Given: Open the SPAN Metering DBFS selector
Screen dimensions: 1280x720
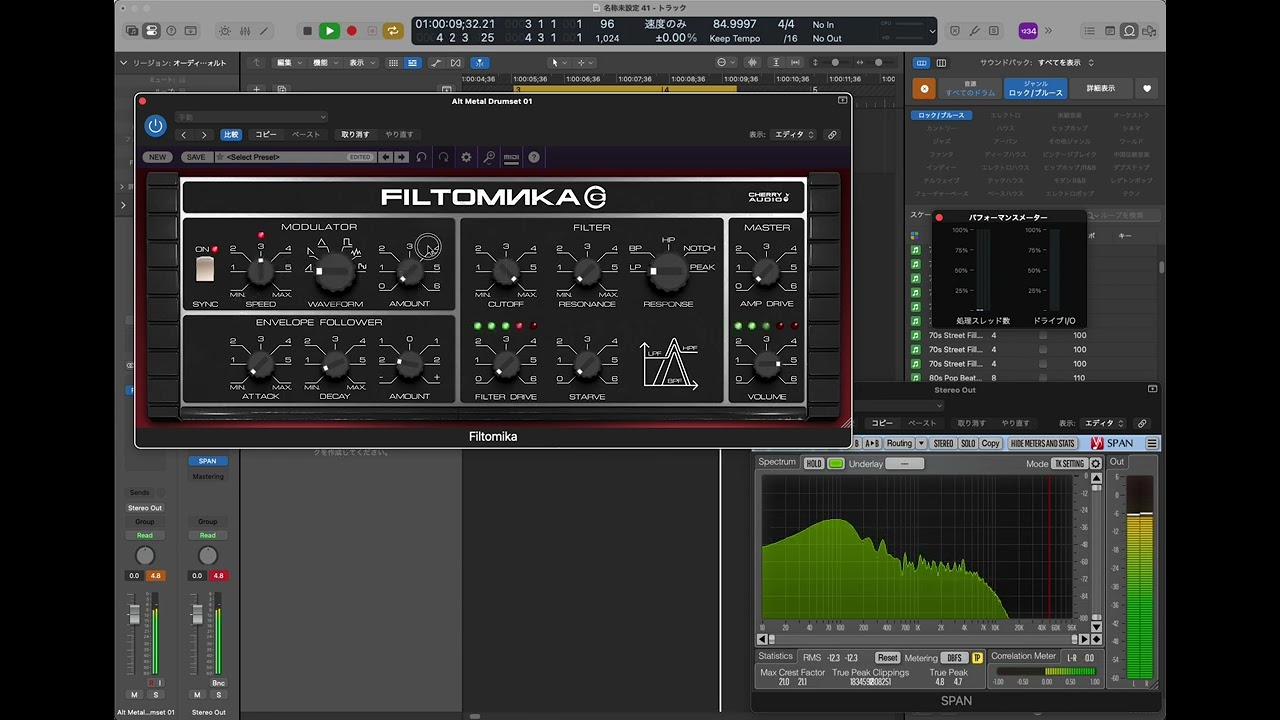Looking at the screenshot, I should point(954,658).
